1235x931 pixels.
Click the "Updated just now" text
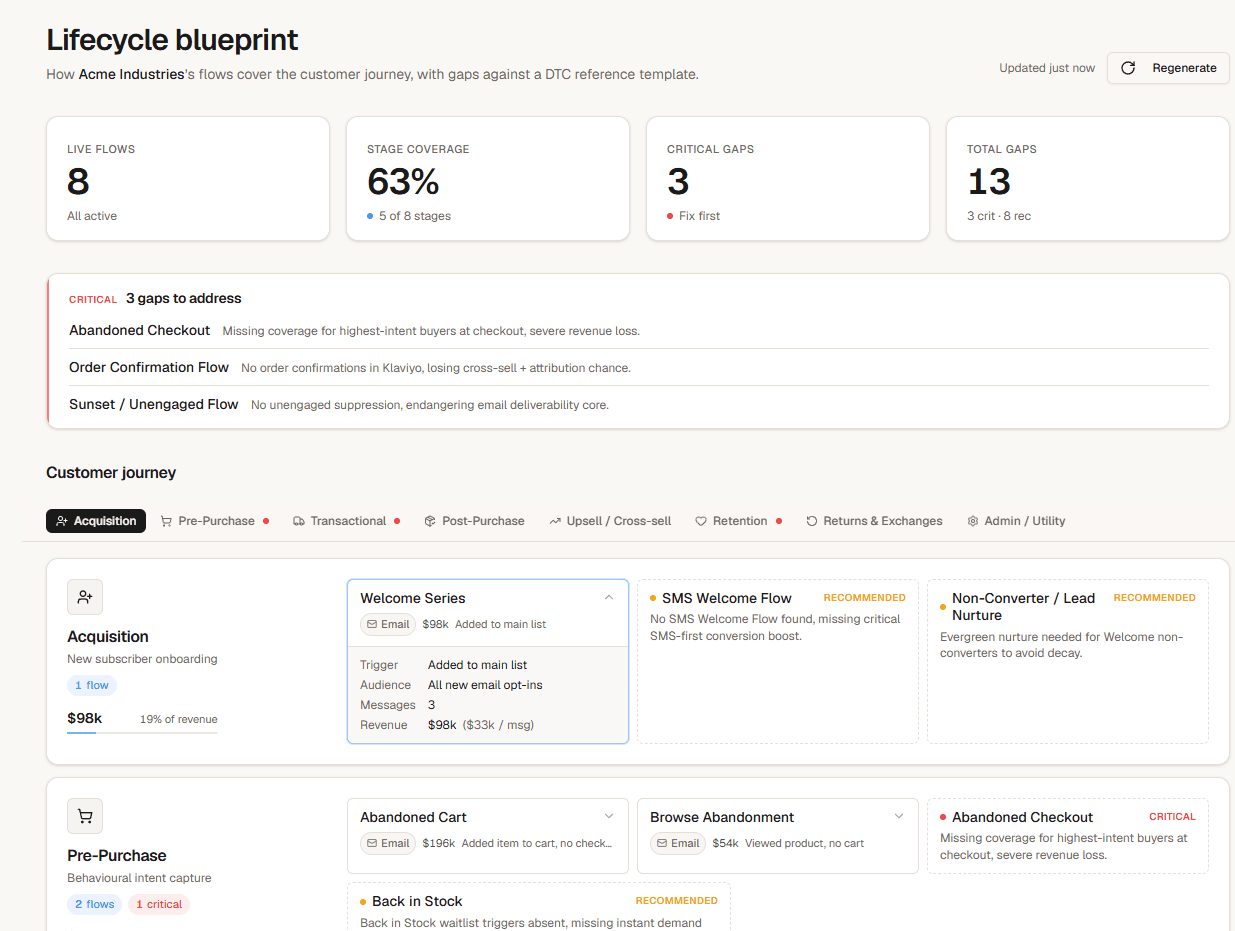(x=1047, y=68)
